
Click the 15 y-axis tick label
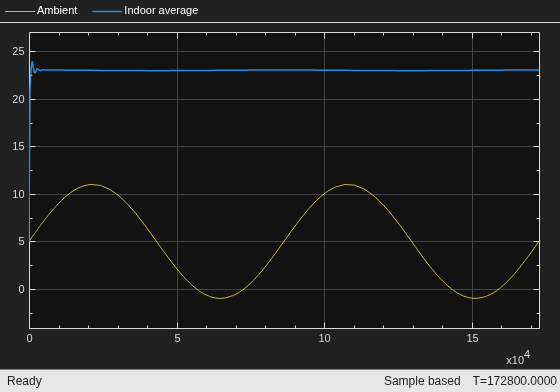point(18,146)
